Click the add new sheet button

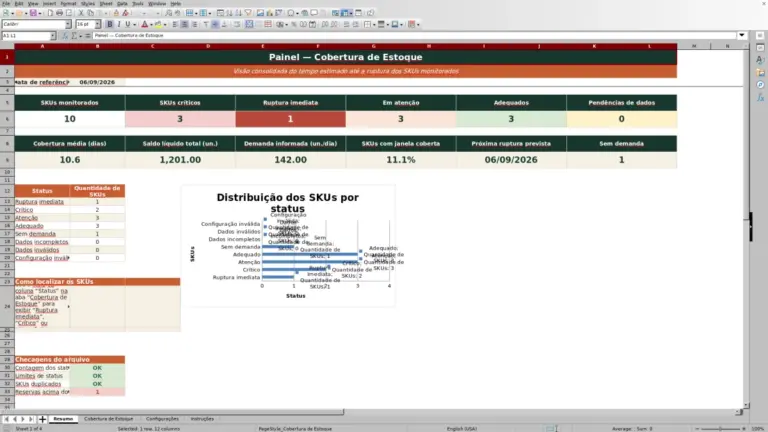(x=42, y=419)
